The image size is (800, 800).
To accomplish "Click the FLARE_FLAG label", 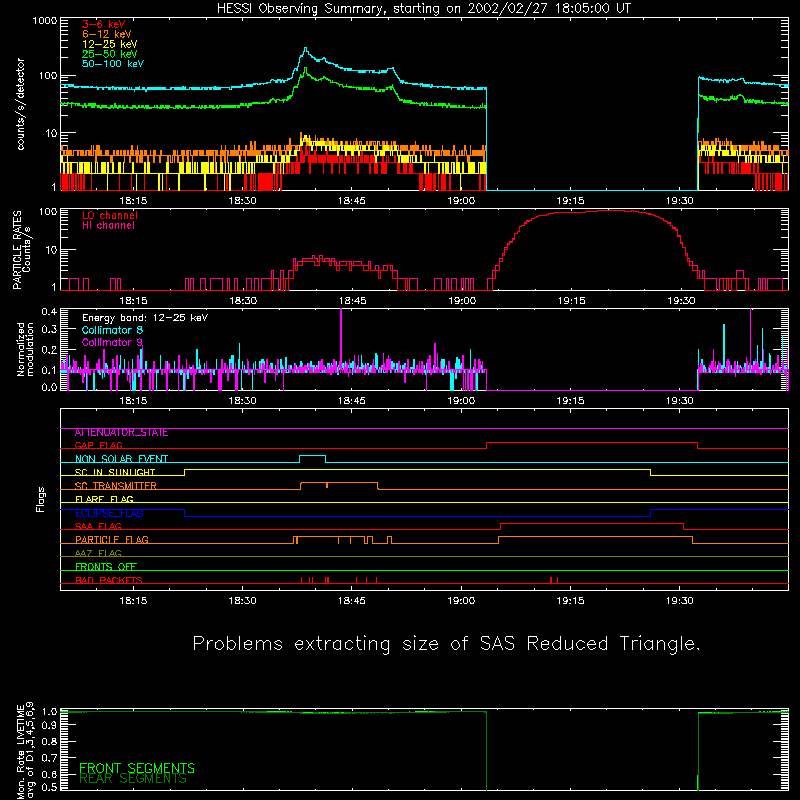I will coord(104,499).
